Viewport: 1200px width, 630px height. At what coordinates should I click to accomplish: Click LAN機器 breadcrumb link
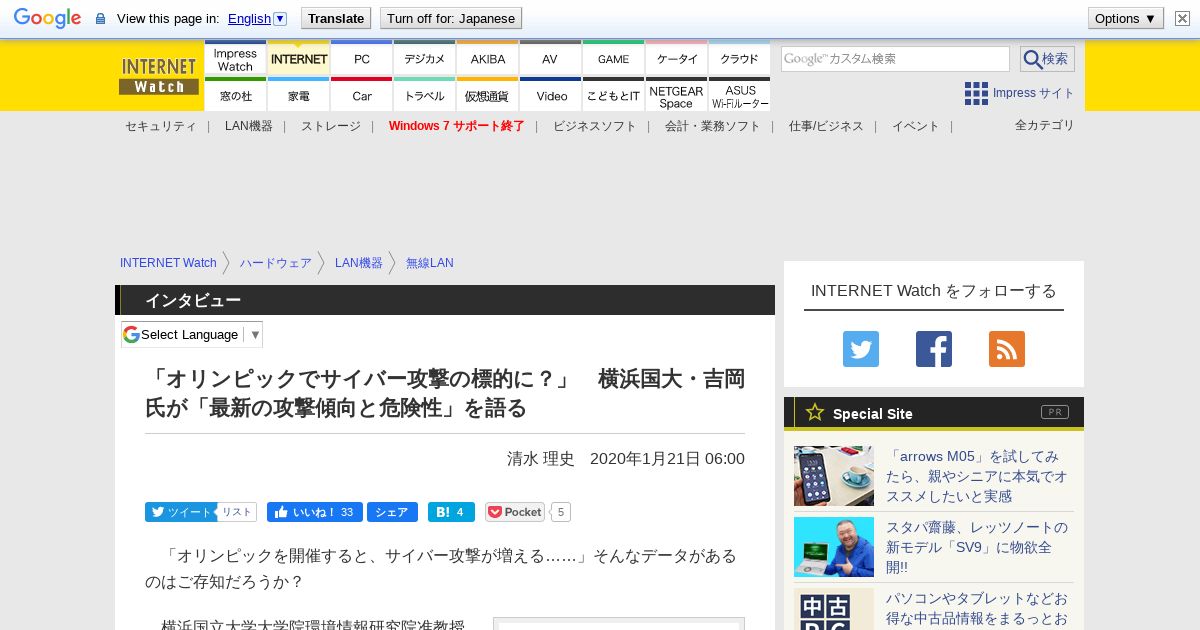[359, 263]
